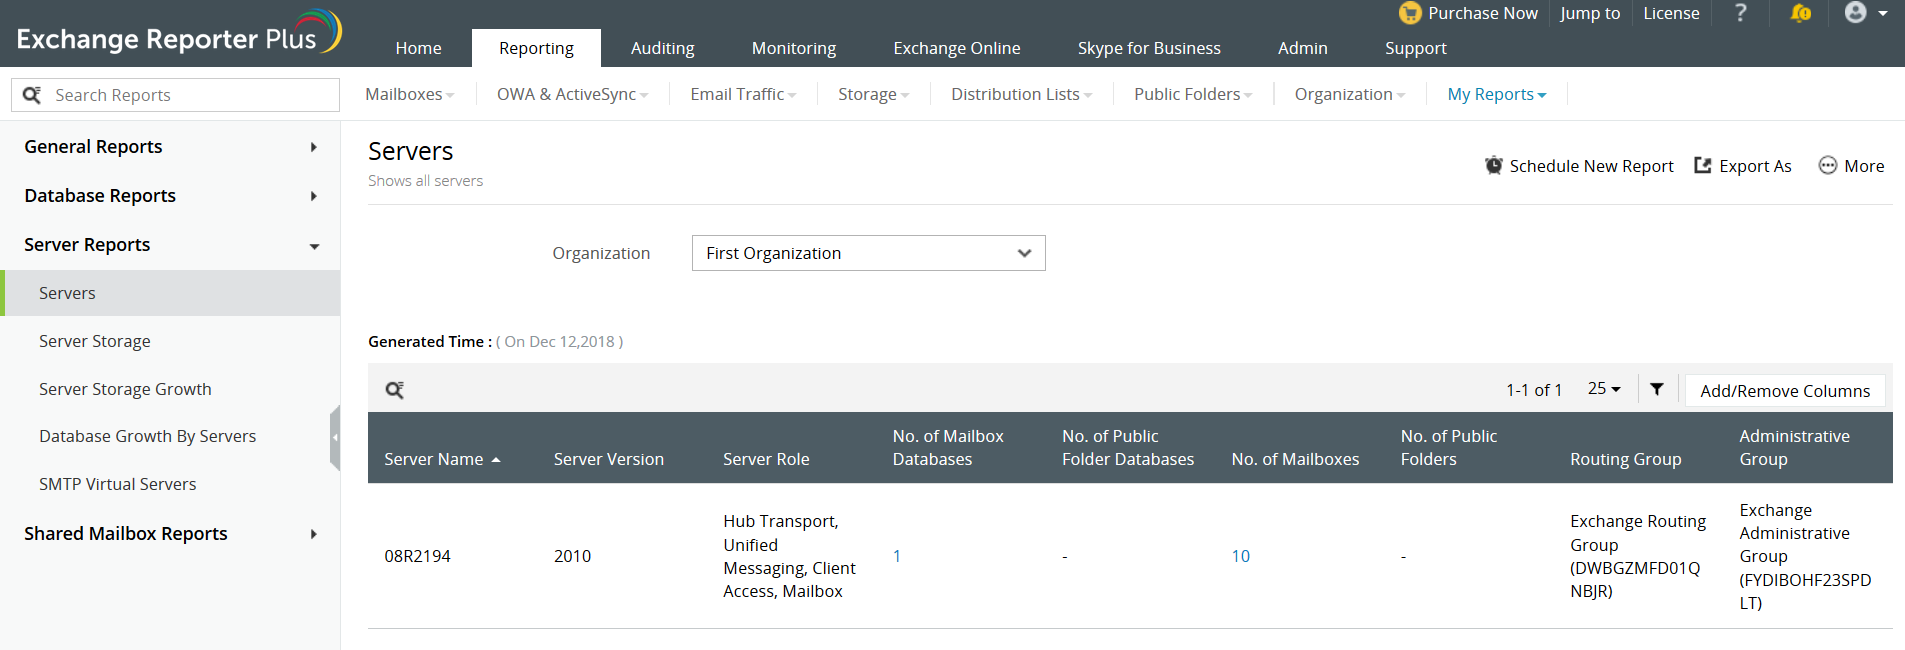Click the No. of Public Folder Databases header
This screenshot has height=650, width=1905.
(x=1127, y=448)
